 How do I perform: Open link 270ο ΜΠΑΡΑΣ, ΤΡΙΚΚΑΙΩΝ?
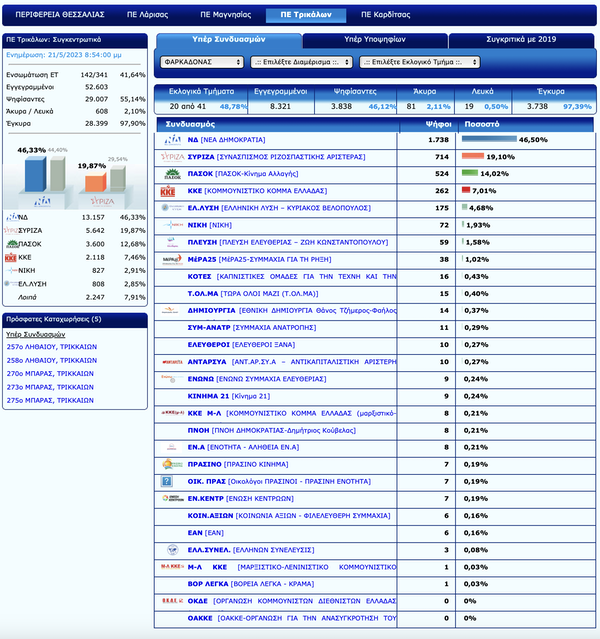point(50,374)
